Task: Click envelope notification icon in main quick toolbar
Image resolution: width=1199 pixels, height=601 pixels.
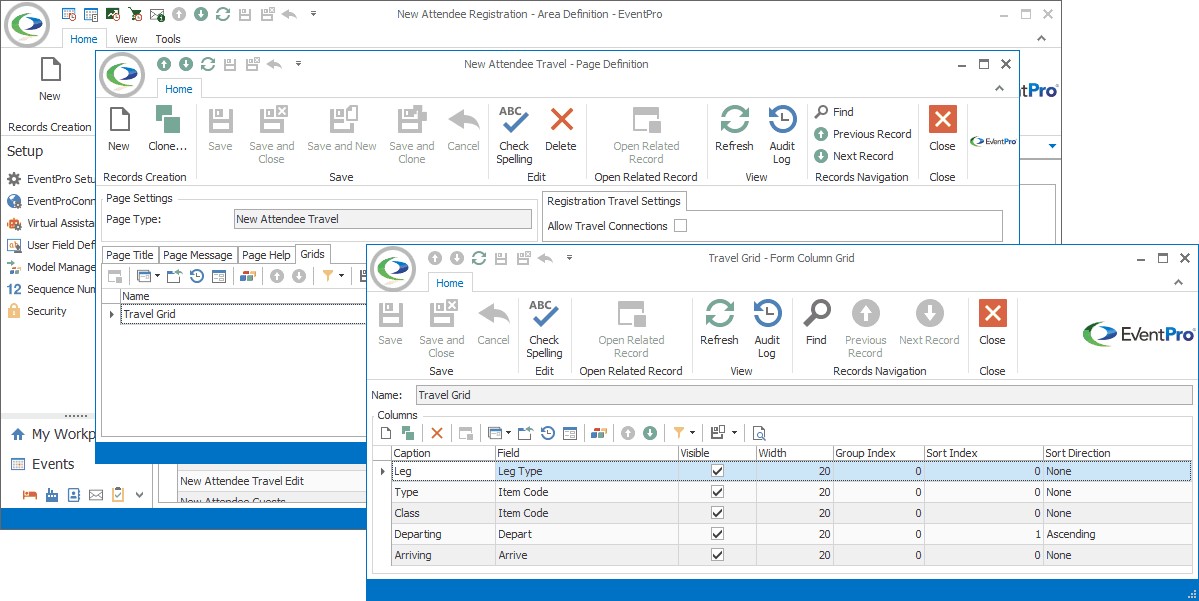Action: click(x=157, y=14)
